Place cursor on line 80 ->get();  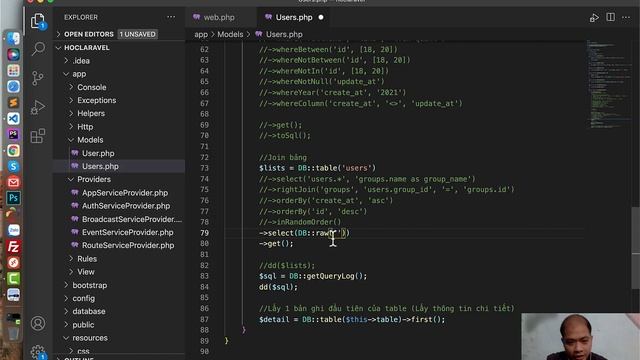coord(276,244)
